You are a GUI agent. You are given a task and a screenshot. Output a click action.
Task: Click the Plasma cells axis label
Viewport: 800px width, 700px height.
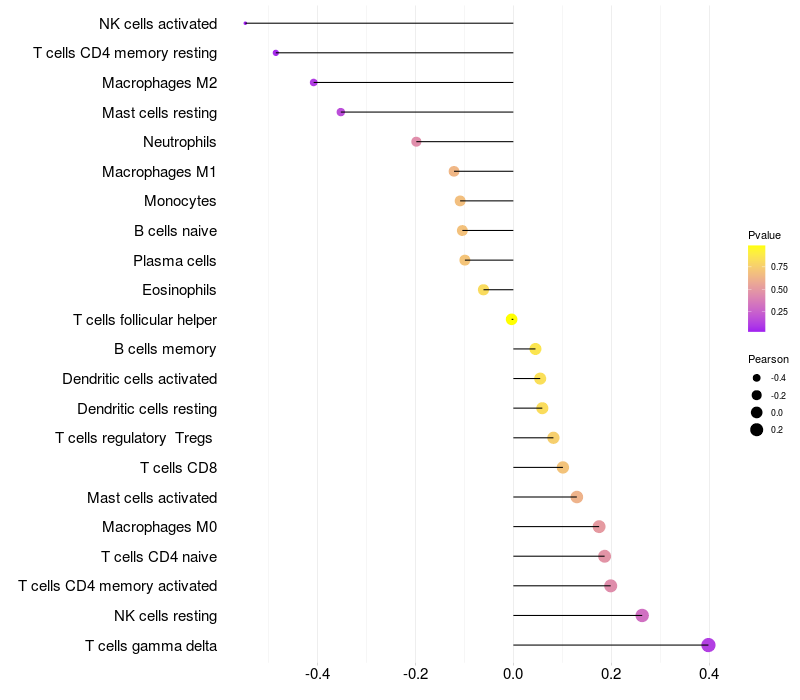pos(175,261)
